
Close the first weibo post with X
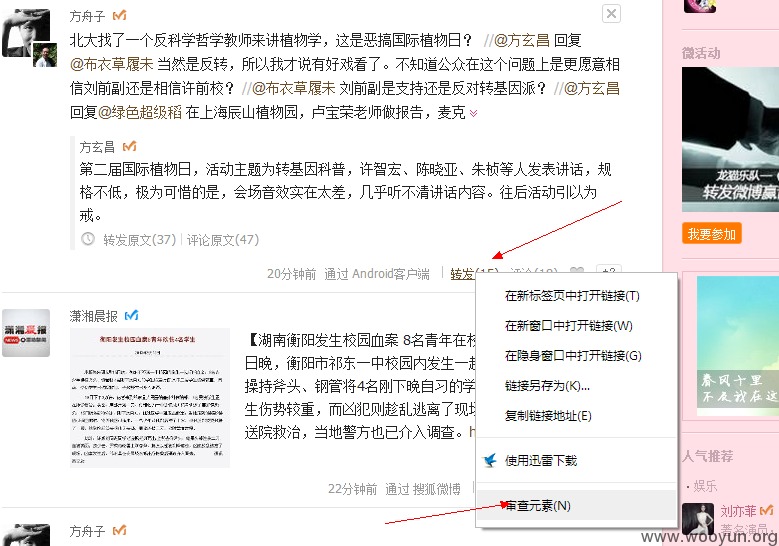611,13
